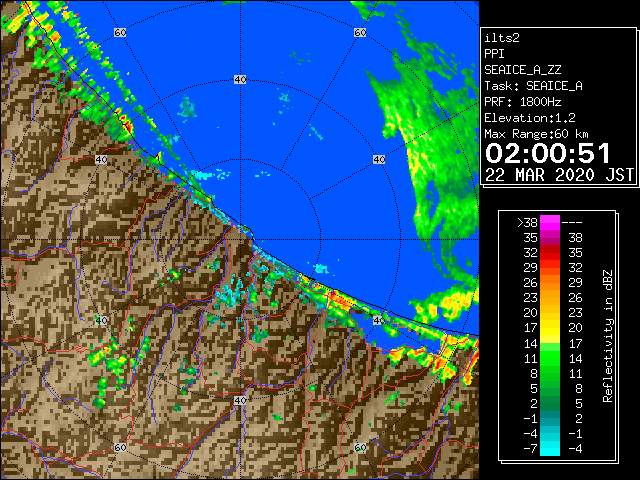640x480 pixels.
Task: Click the "40" range label due south of center
Action: (x=240, y=400)
